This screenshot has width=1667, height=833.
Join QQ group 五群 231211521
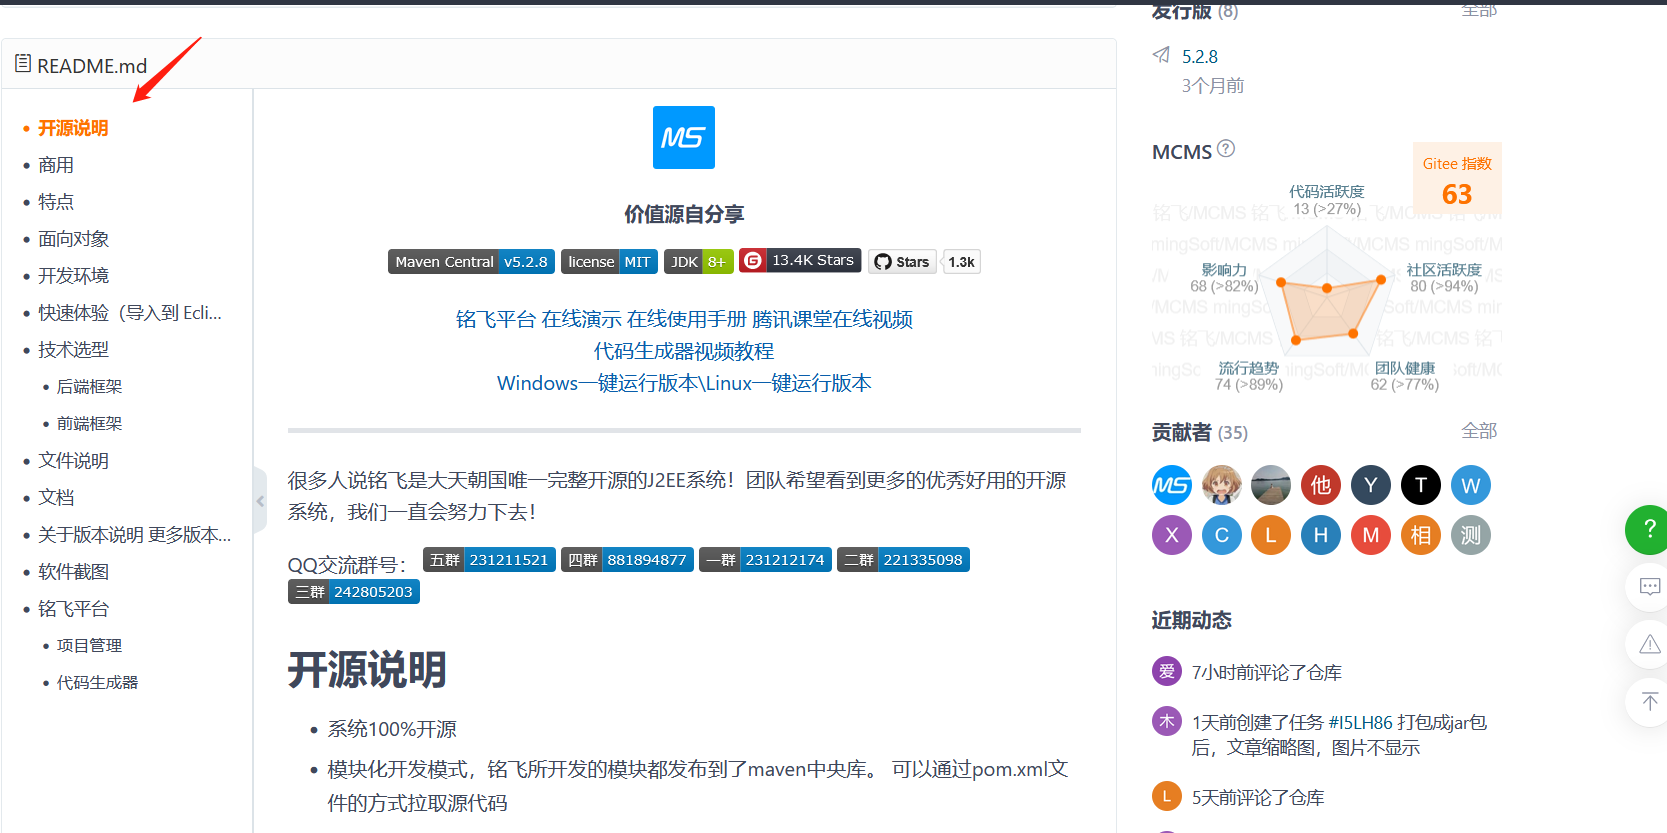tap(489, 560)
